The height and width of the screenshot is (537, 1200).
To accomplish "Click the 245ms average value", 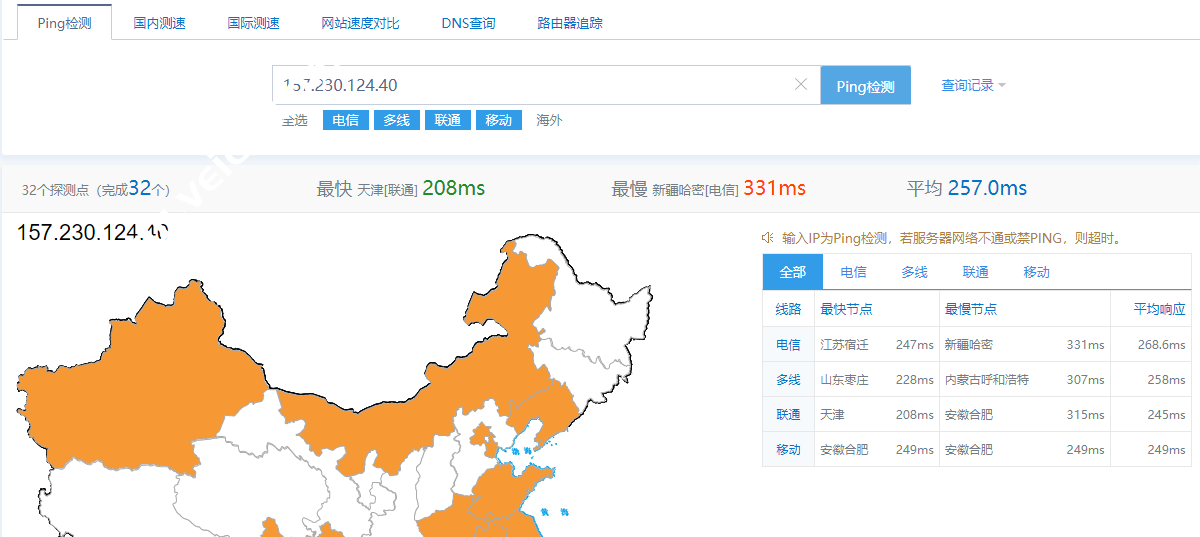I will (1166, 414).
